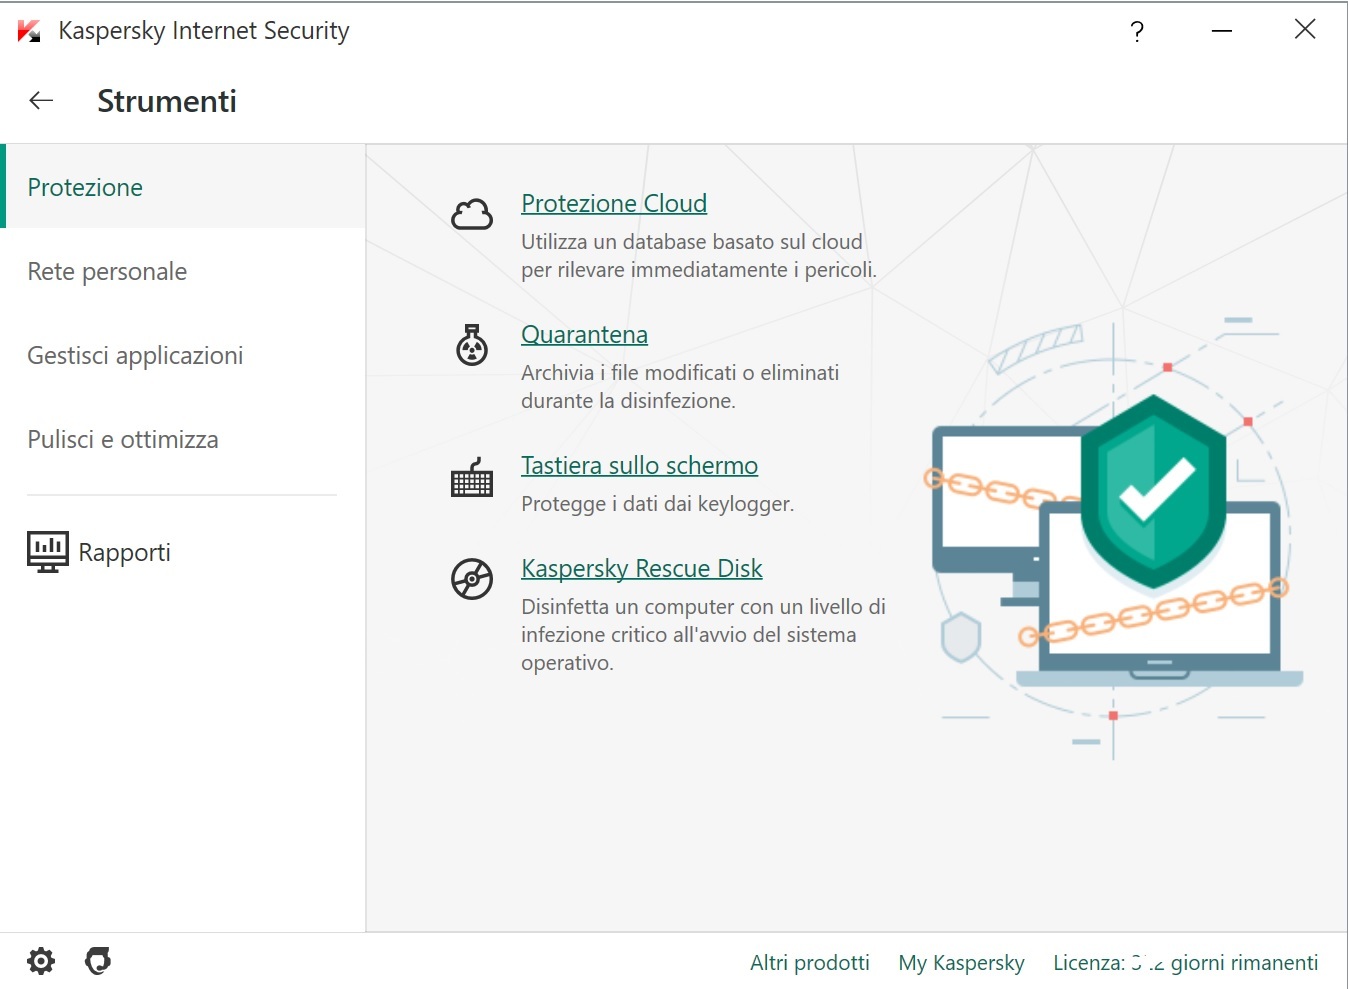1348x989 pixels.
Task: Click the Quarantena flask icon
Action: (x=472, y=344)
